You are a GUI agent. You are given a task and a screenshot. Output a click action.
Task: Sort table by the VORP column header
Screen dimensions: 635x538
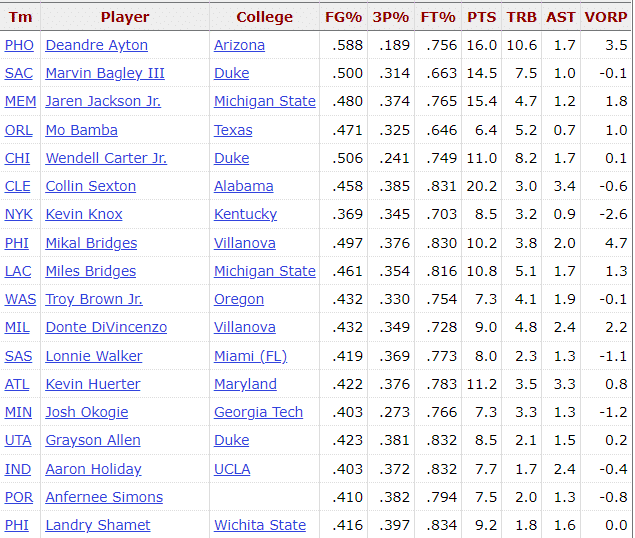tap(605, 17)
